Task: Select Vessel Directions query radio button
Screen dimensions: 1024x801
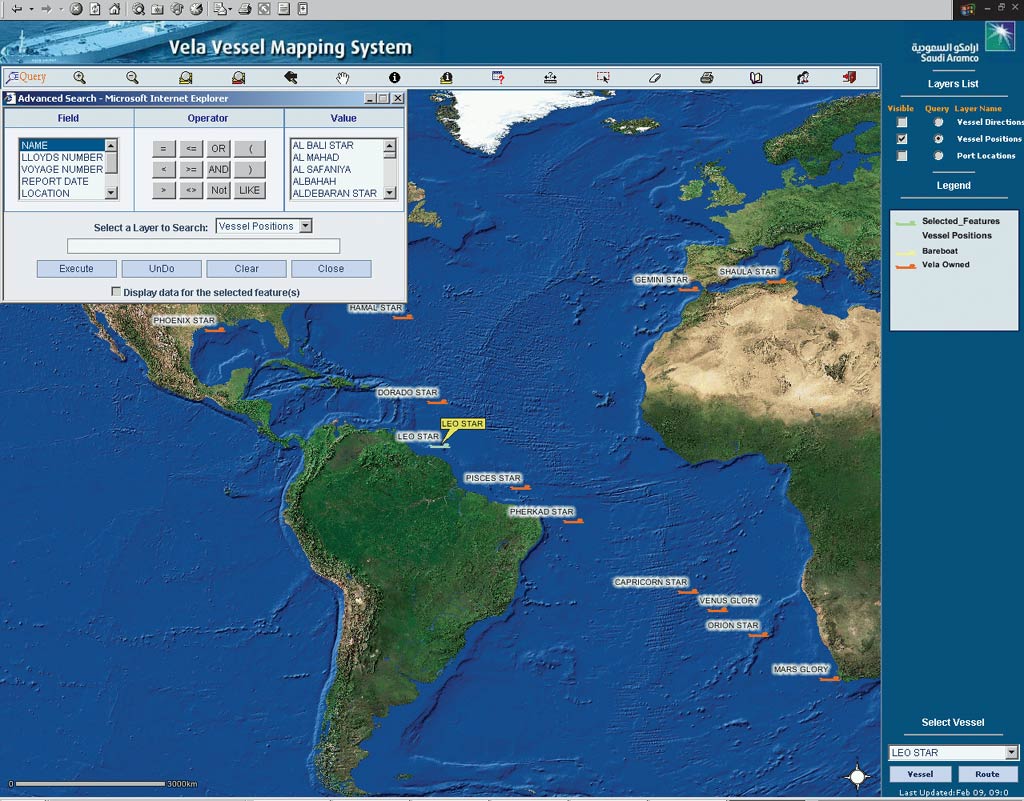Action: point(938,122)
